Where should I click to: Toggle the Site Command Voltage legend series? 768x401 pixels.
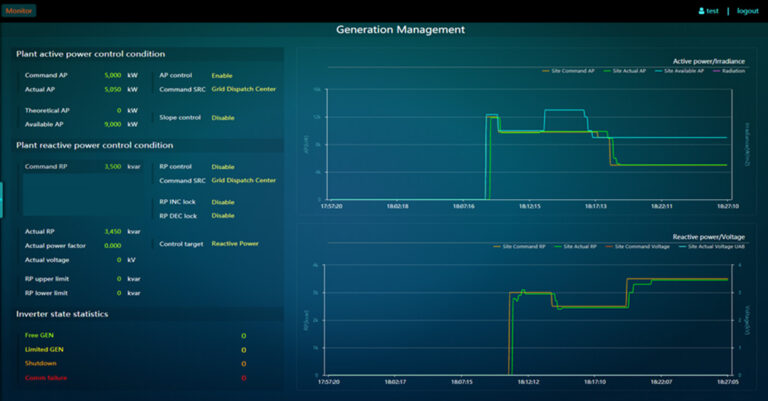(x=638, y=246)
